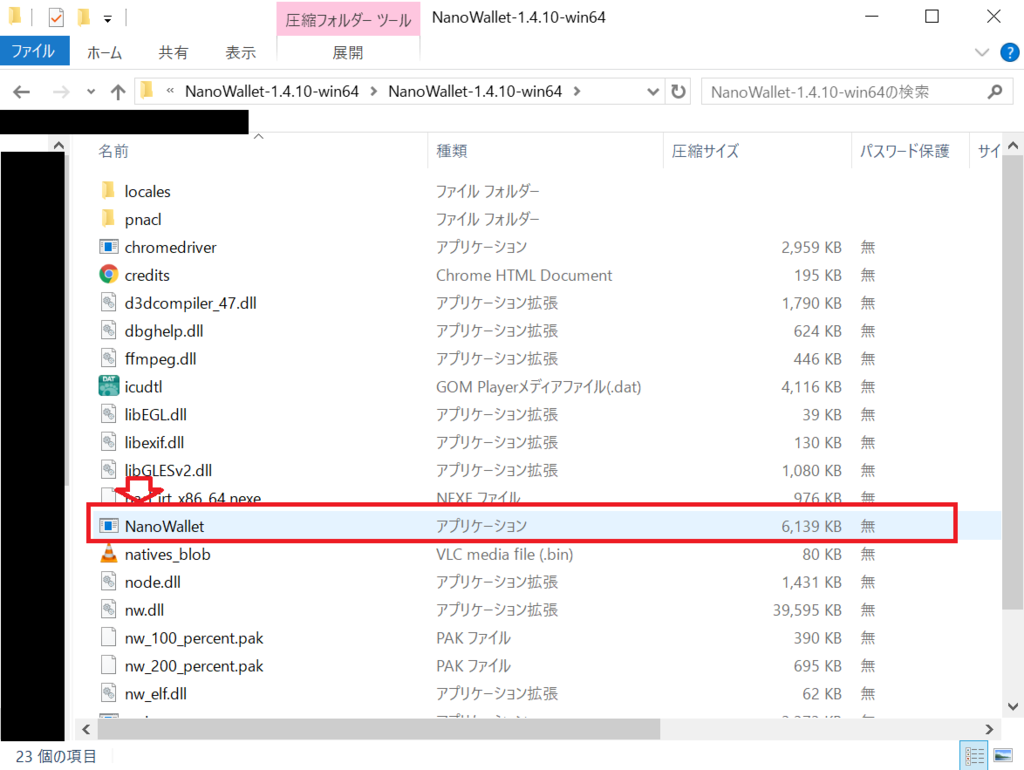Viewport: 1024px width, 770px height.
Task: Open the ホーム ribbon tab
Action: (104, 53)
